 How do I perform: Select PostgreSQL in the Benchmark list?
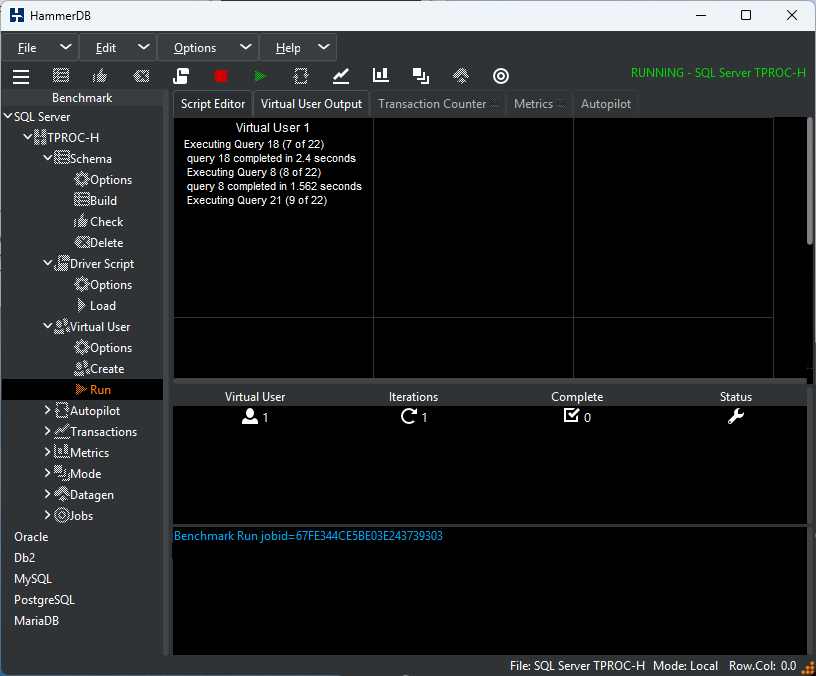point(44,600)
